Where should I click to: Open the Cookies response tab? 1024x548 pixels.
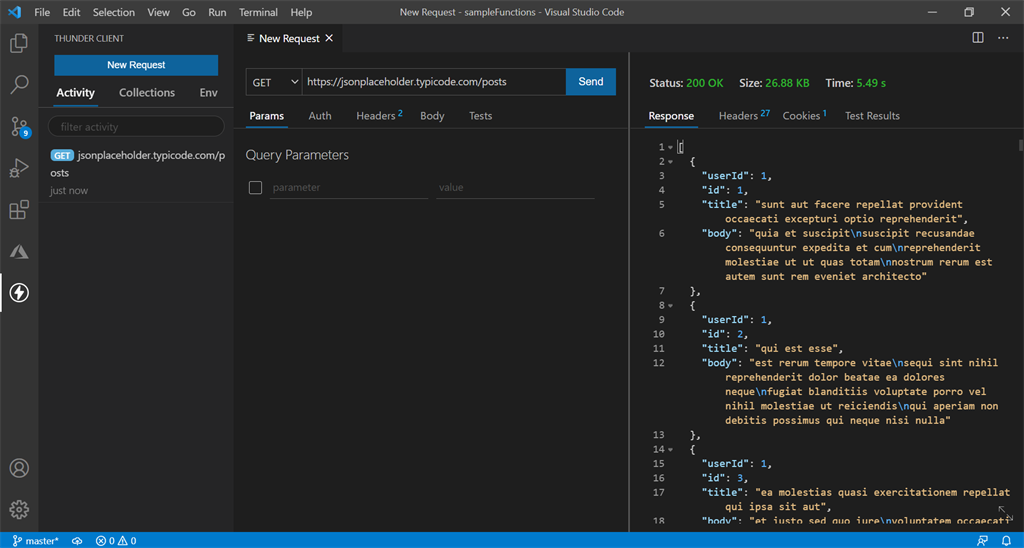pos(805,116)
